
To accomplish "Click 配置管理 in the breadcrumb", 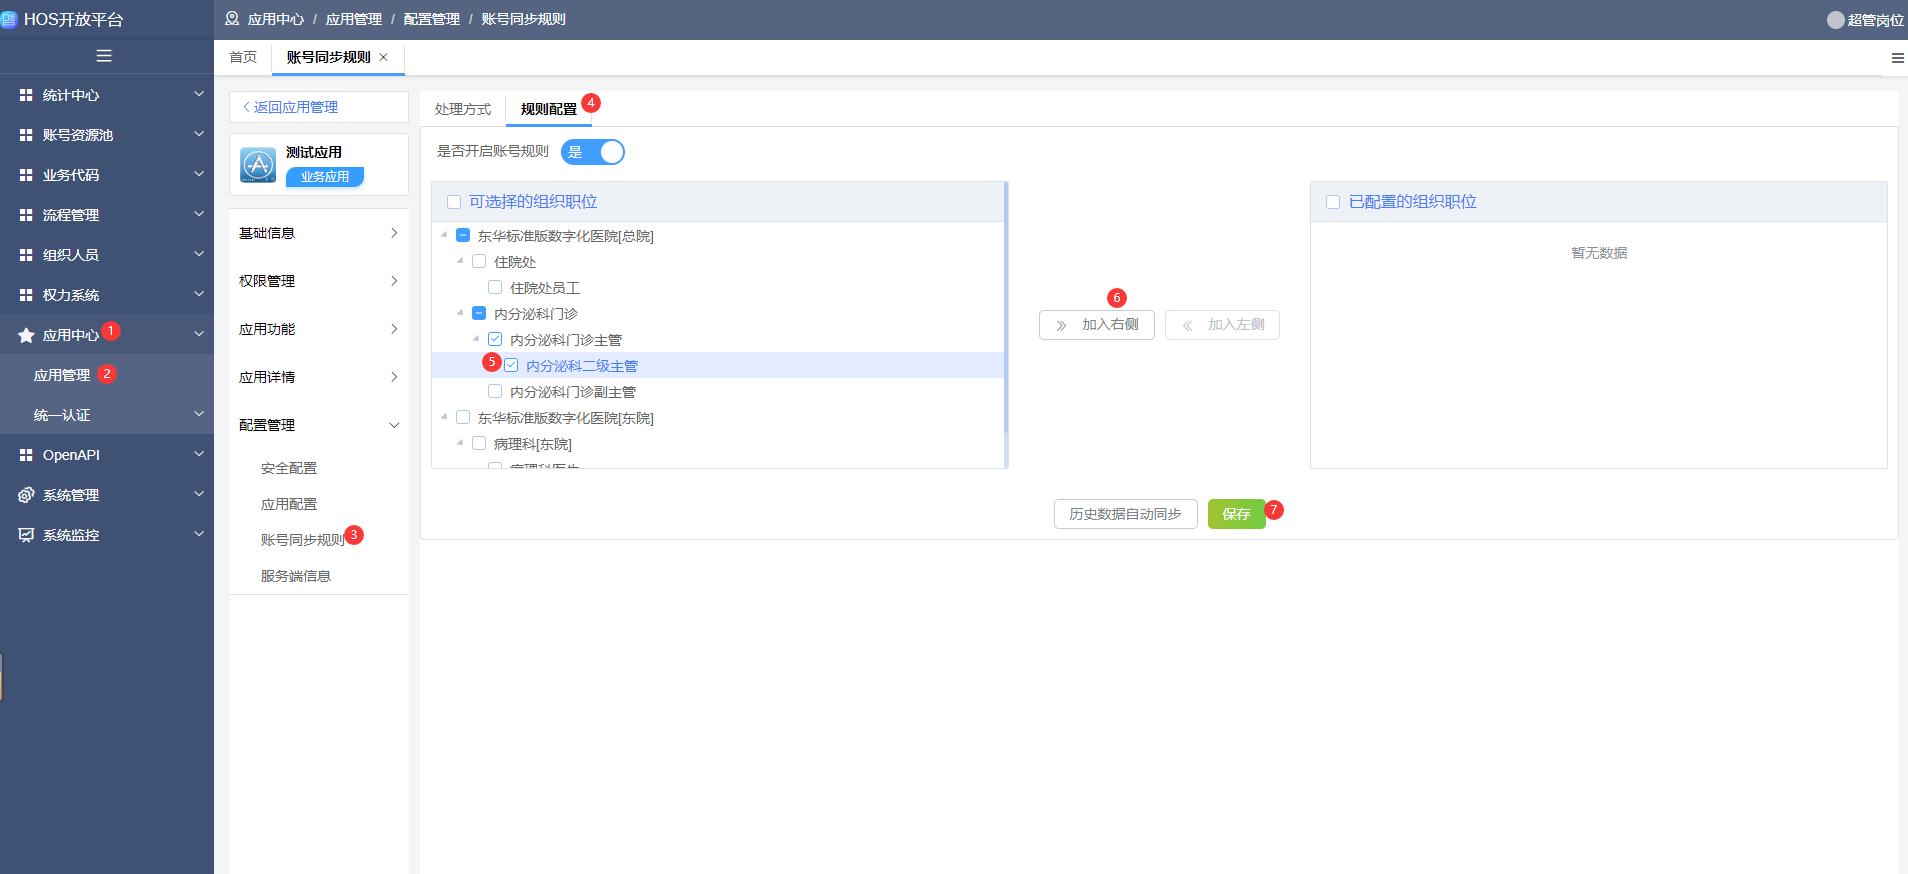I will 432,19.
